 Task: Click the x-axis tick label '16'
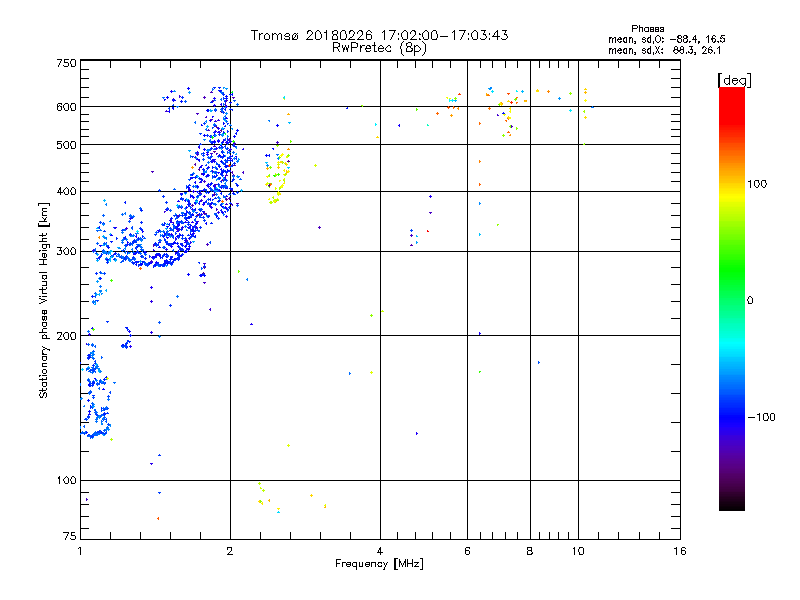point(680,551)
